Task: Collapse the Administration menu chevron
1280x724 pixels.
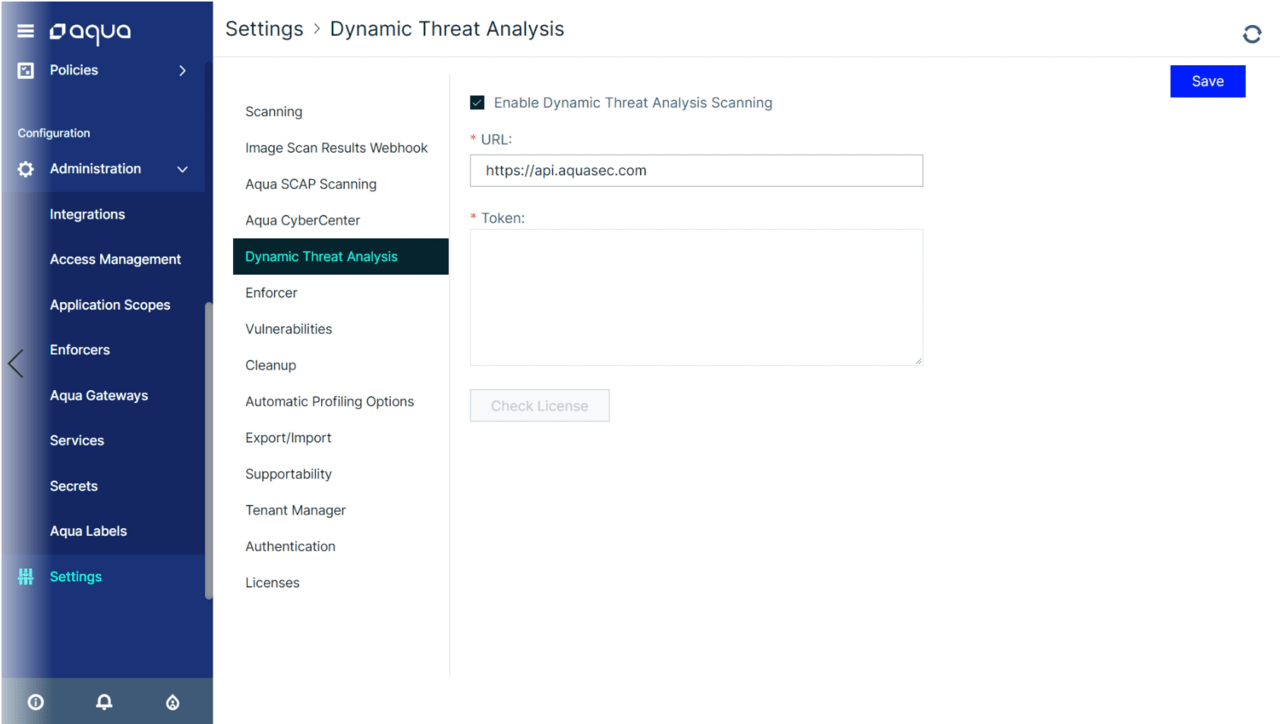Action: pos(182,169)
